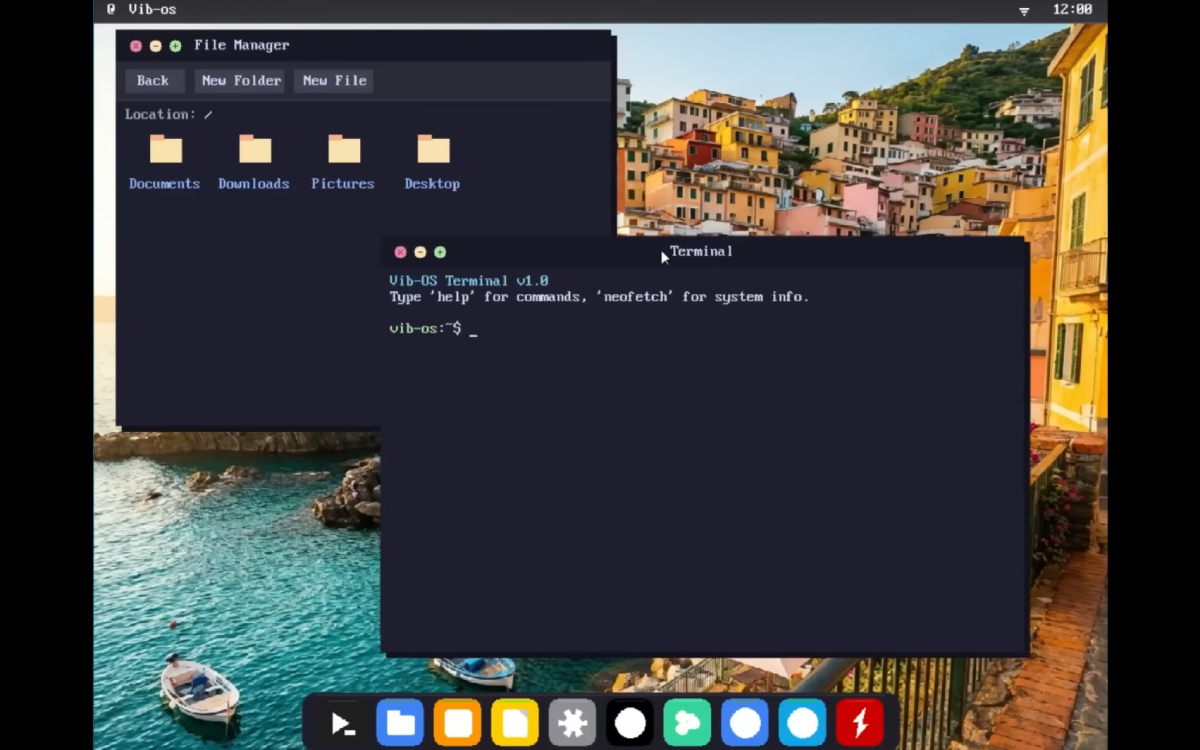The height and width of the screenshot is (750, 1200).
Task: Click the Wi-Fi status icon in top bar
Action: (1024, 10)
